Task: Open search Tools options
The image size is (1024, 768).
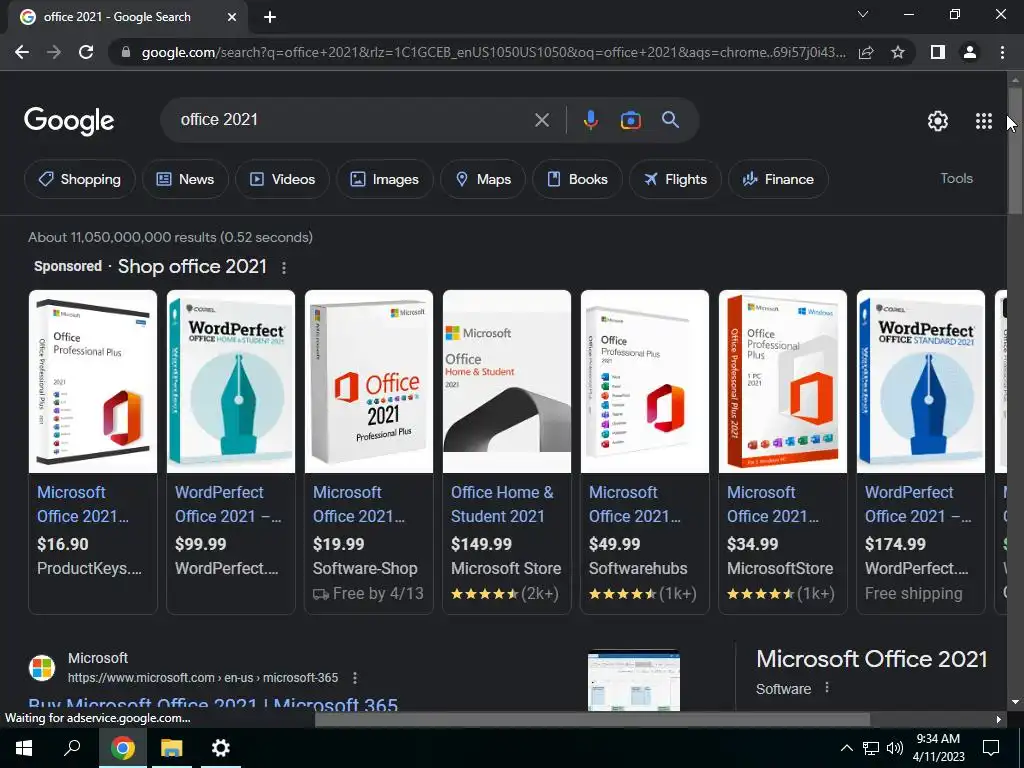Action: coord(956,178)
